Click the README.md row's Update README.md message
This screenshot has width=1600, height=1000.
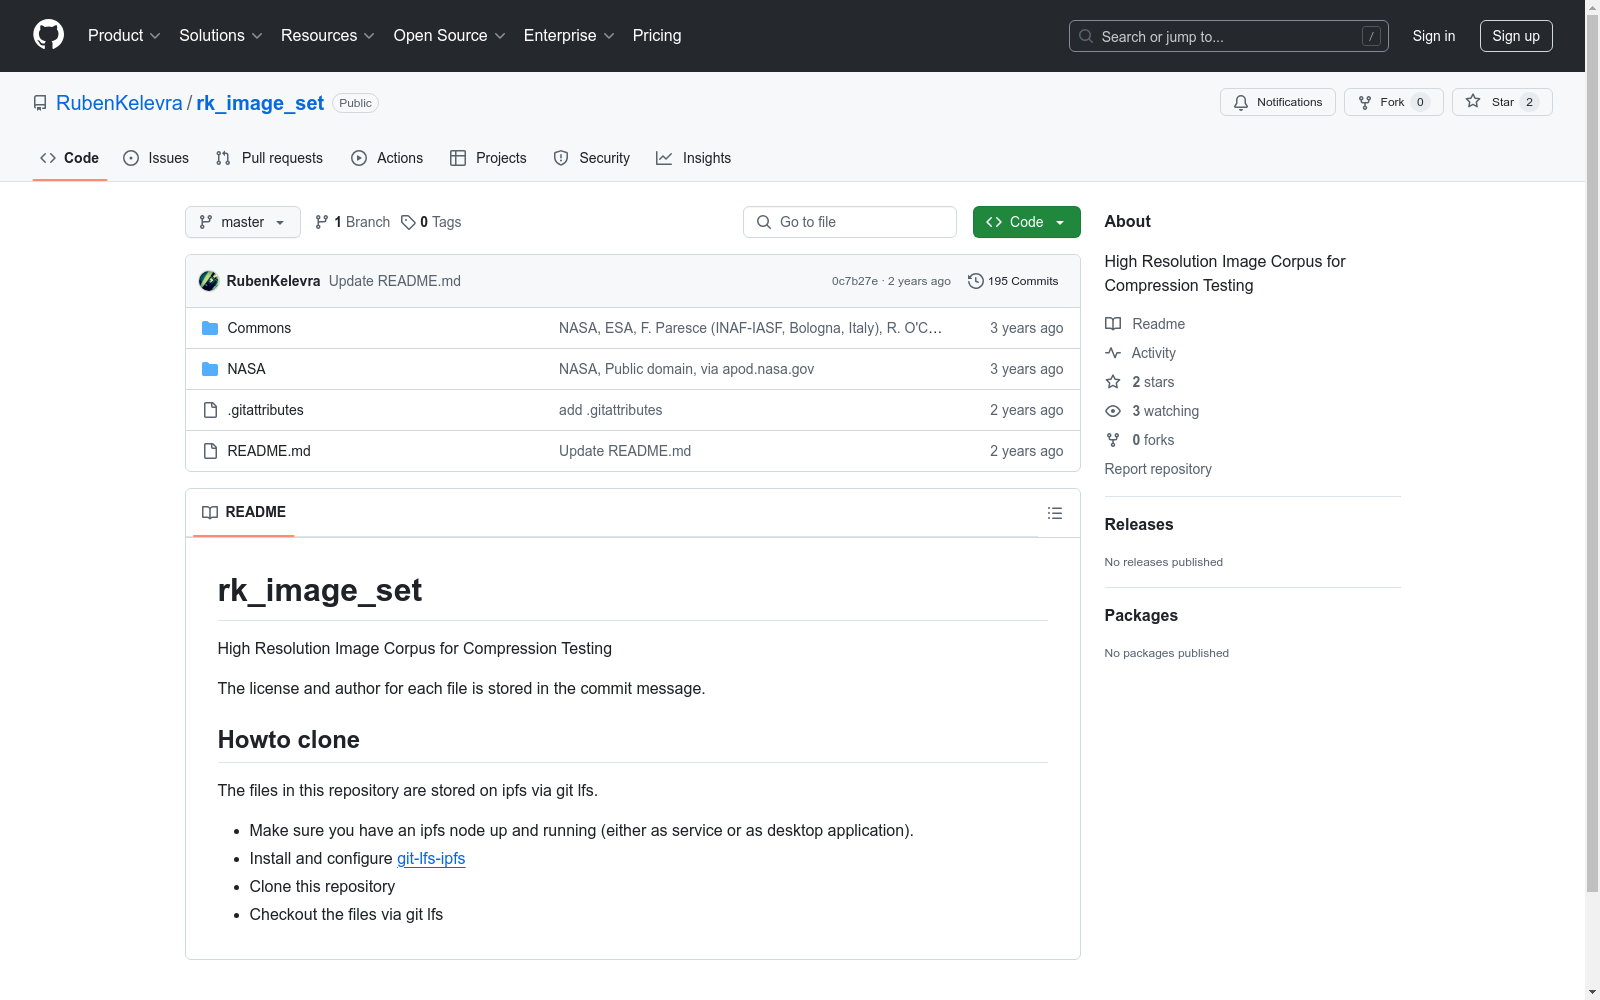[625, 451]
